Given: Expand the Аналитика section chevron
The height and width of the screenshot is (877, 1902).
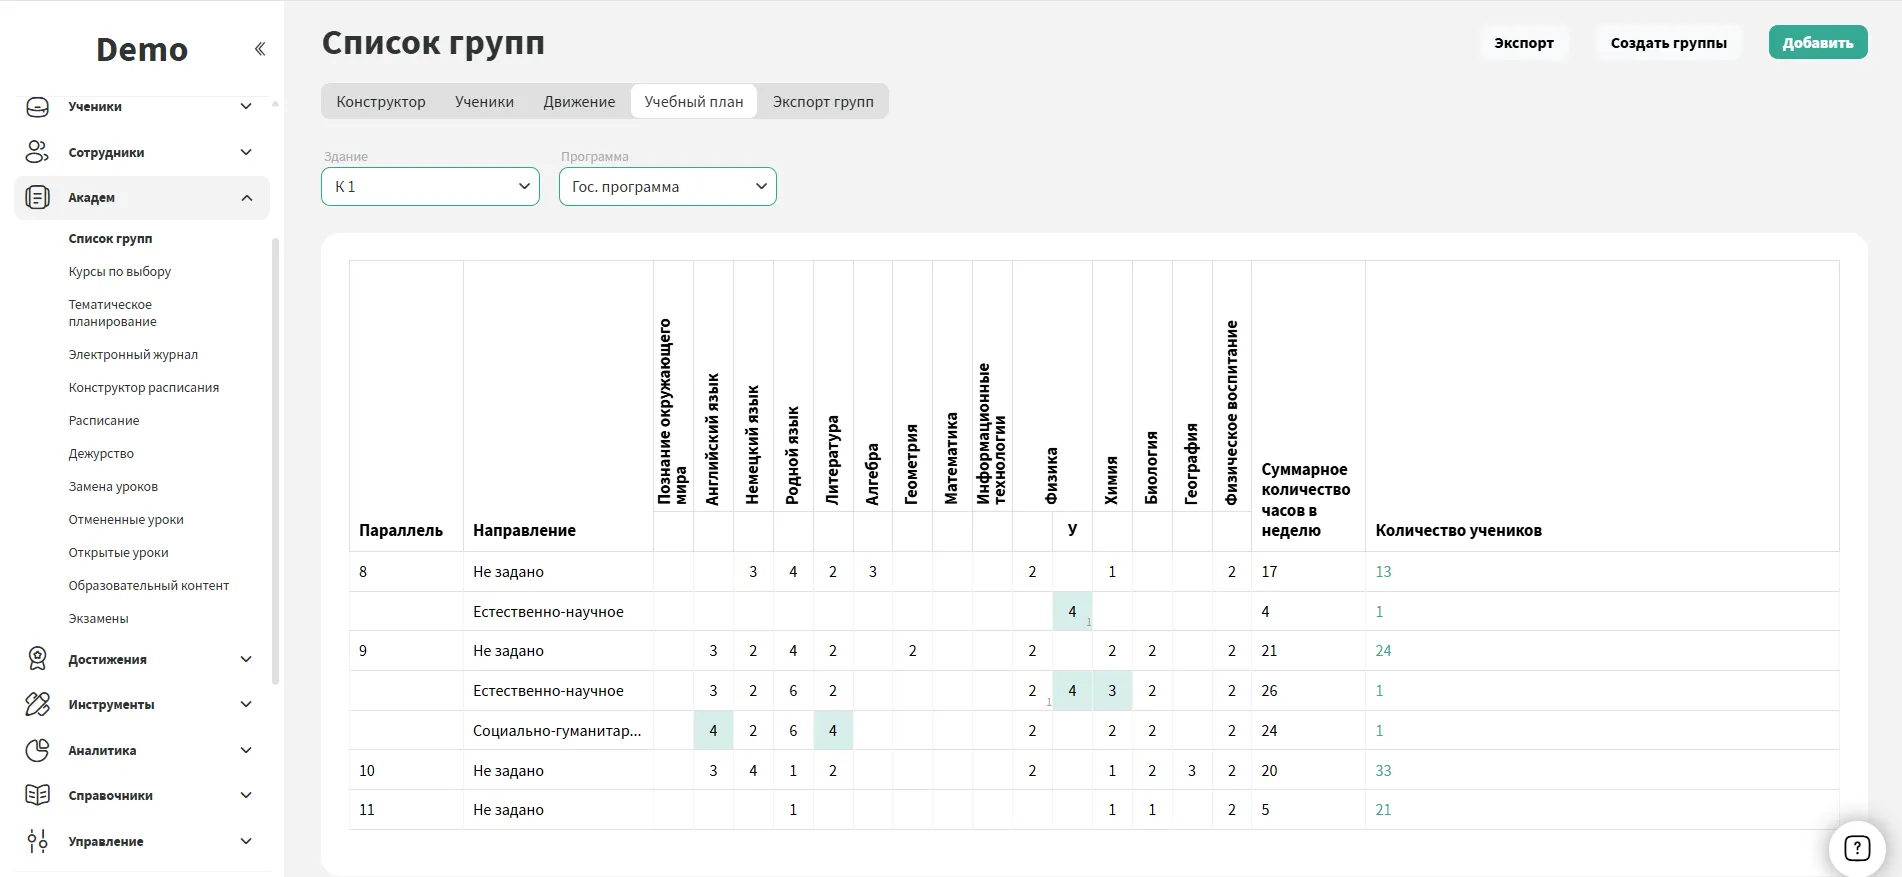Looking at the screenshot, I should coord(246,750).
